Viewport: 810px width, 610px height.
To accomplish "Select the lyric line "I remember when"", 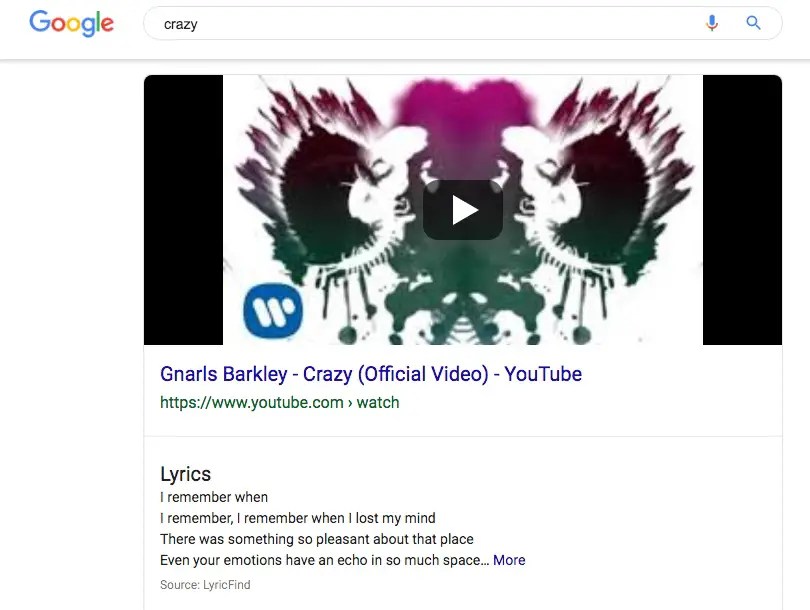I will [214, 497].
